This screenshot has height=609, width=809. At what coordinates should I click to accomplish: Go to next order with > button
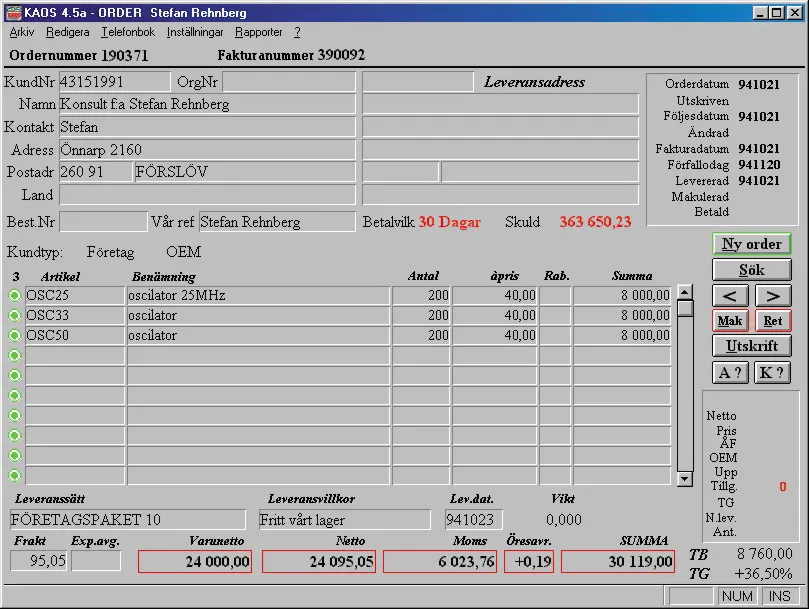pyautogui.click(x=772, y=296)
